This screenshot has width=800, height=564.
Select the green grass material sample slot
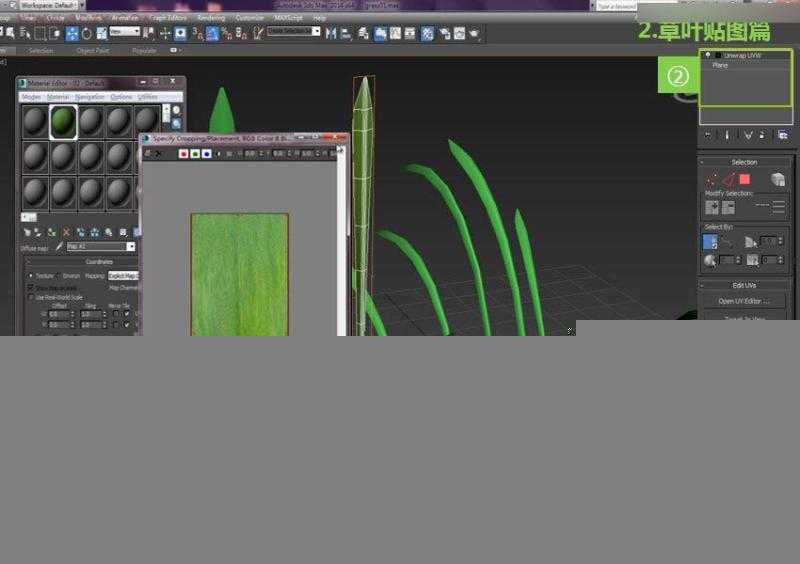click(x=63, y=122)
